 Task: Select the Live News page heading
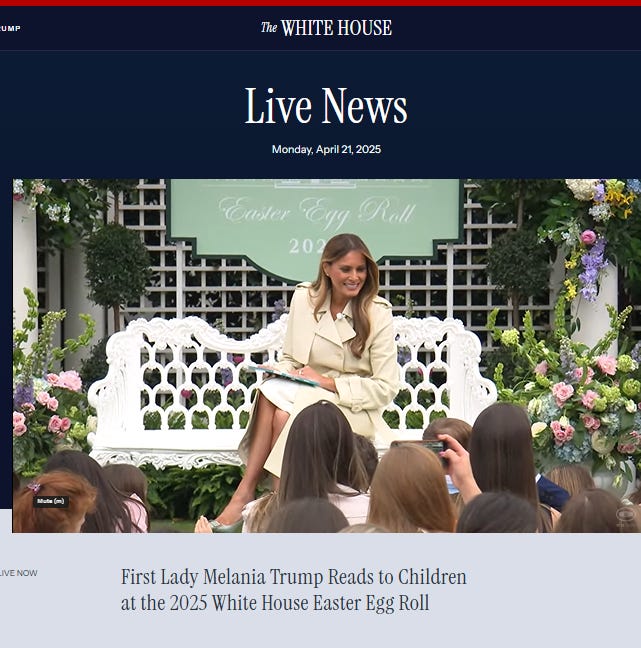(x=326, y=106)
